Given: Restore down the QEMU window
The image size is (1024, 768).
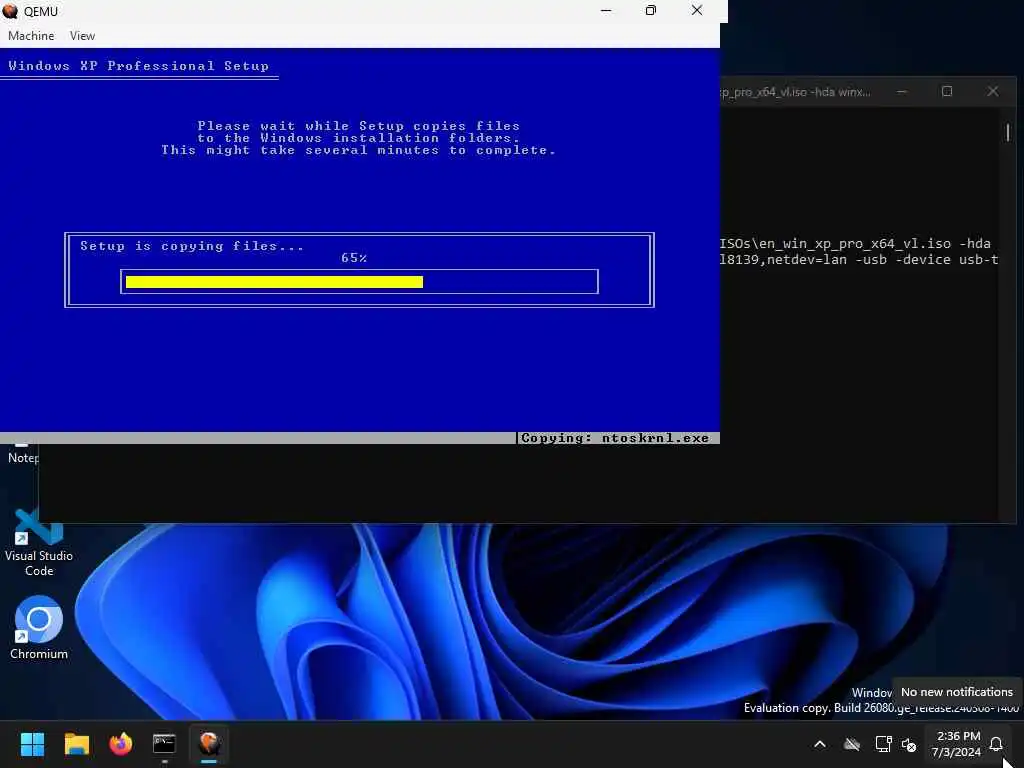Looking at the screenshot, I should 650,10.
